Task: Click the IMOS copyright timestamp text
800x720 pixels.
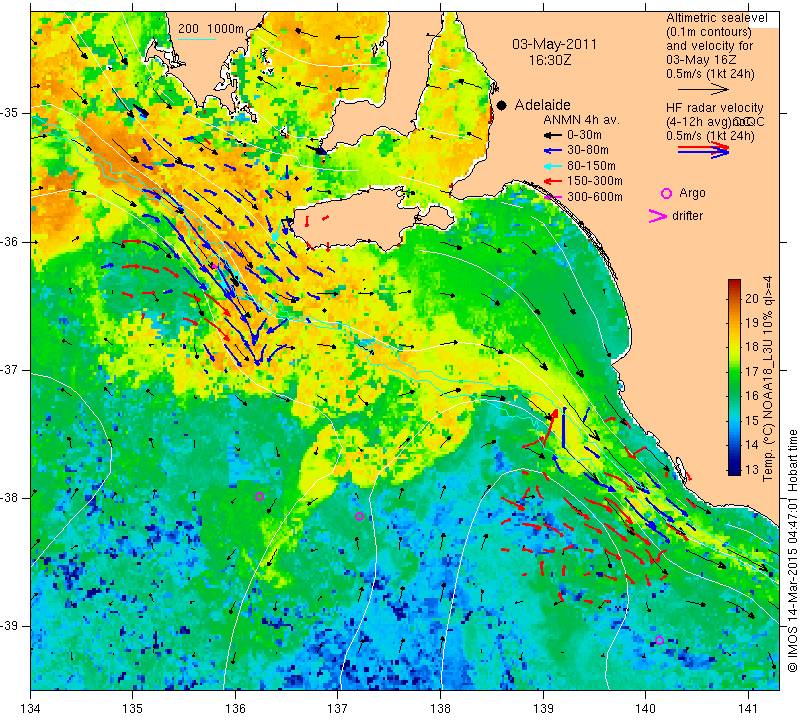Action: coord(792,550)
